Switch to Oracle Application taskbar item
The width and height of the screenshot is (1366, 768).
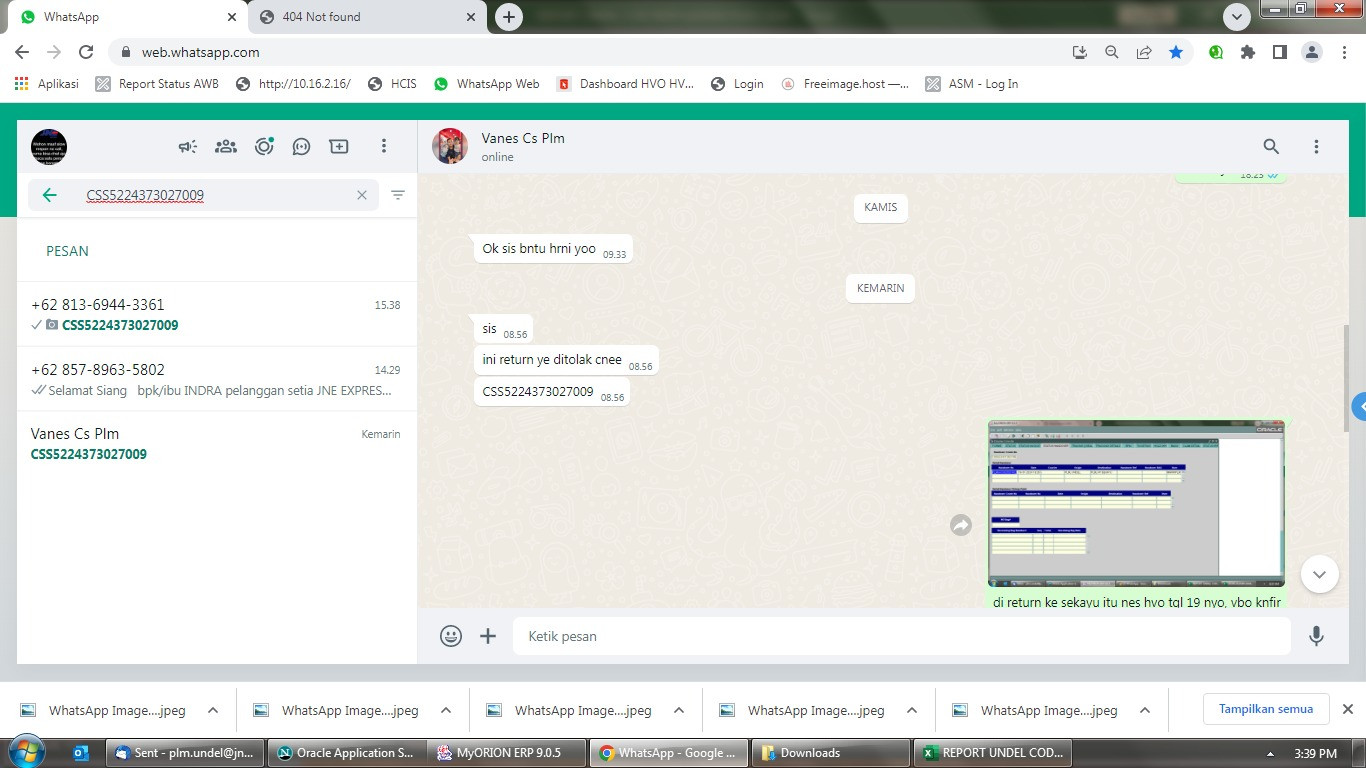[346, 753]
